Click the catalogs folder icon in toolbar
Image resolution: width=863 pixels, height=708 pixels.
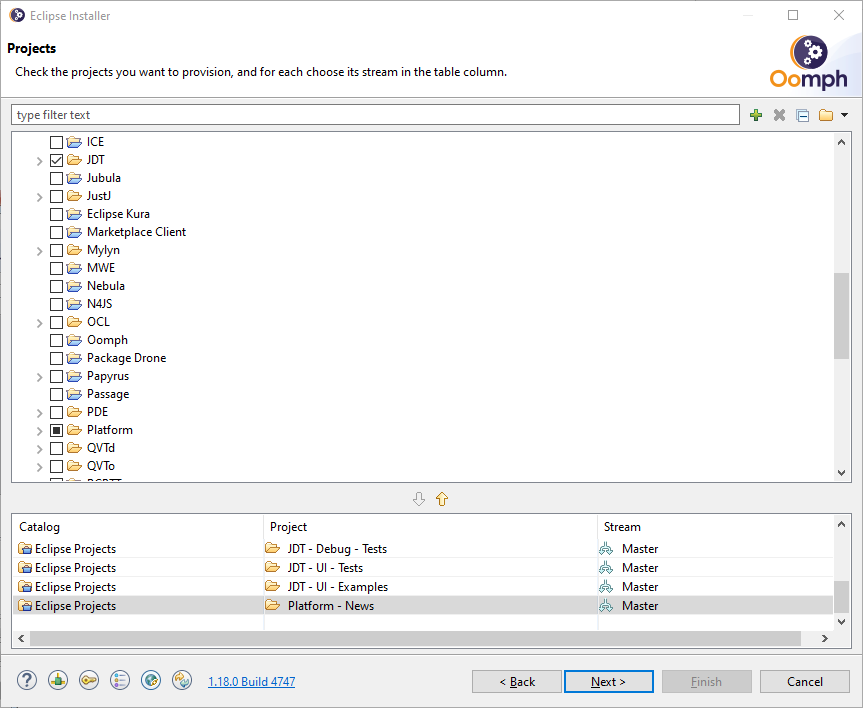(x=826, y=115)
